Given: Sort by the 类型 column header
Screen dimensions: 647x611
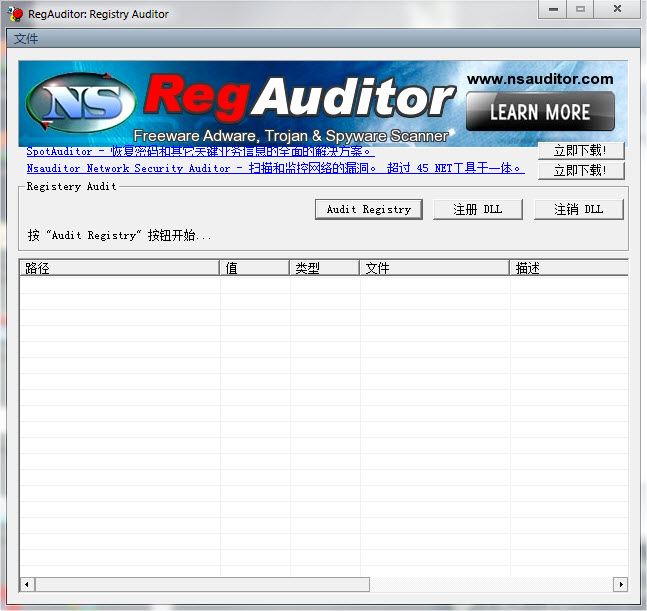Looking at the screenshot, I should 324,268.
